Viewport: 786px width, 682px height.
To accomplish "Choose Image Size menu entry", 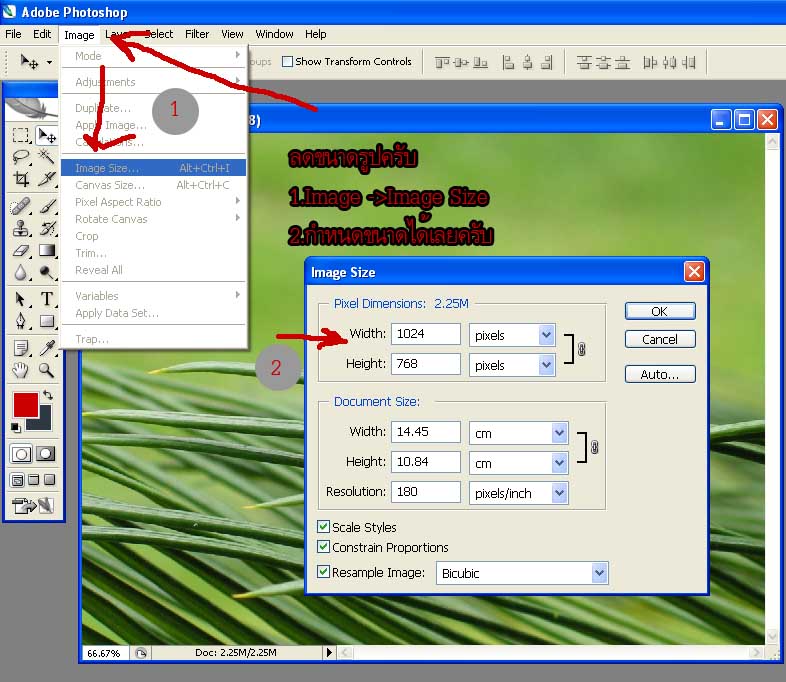I will point(153,168).
